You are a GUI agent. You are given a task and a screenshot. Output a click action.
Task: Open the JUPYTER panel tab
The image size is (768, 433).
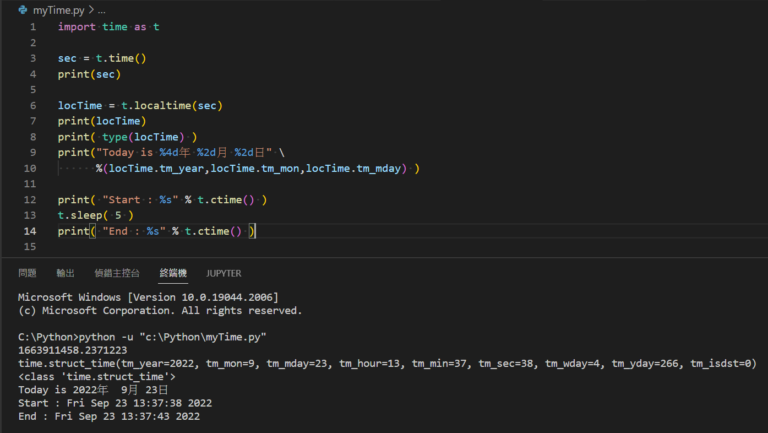click(224, 273)
